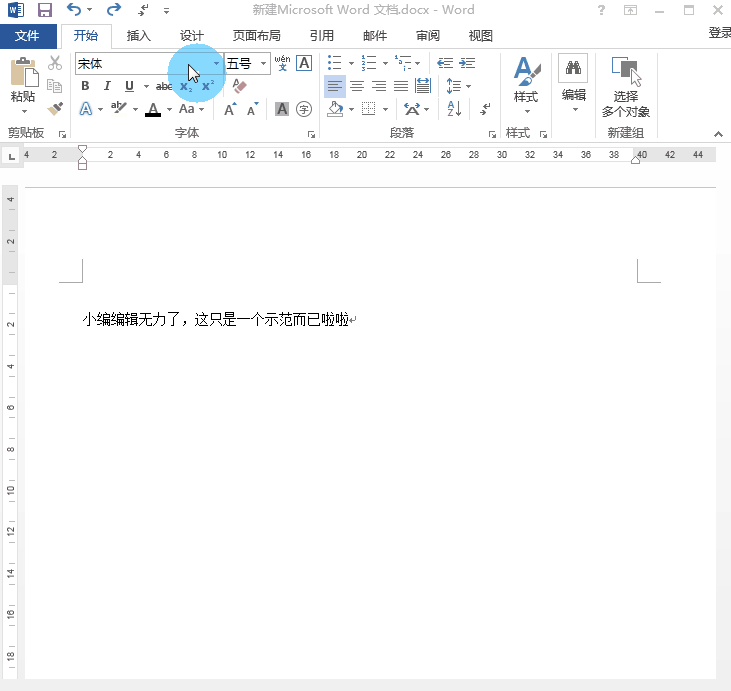731x691 pixels.
Task: Toggle Italic formatting
Action: point(107,86)
